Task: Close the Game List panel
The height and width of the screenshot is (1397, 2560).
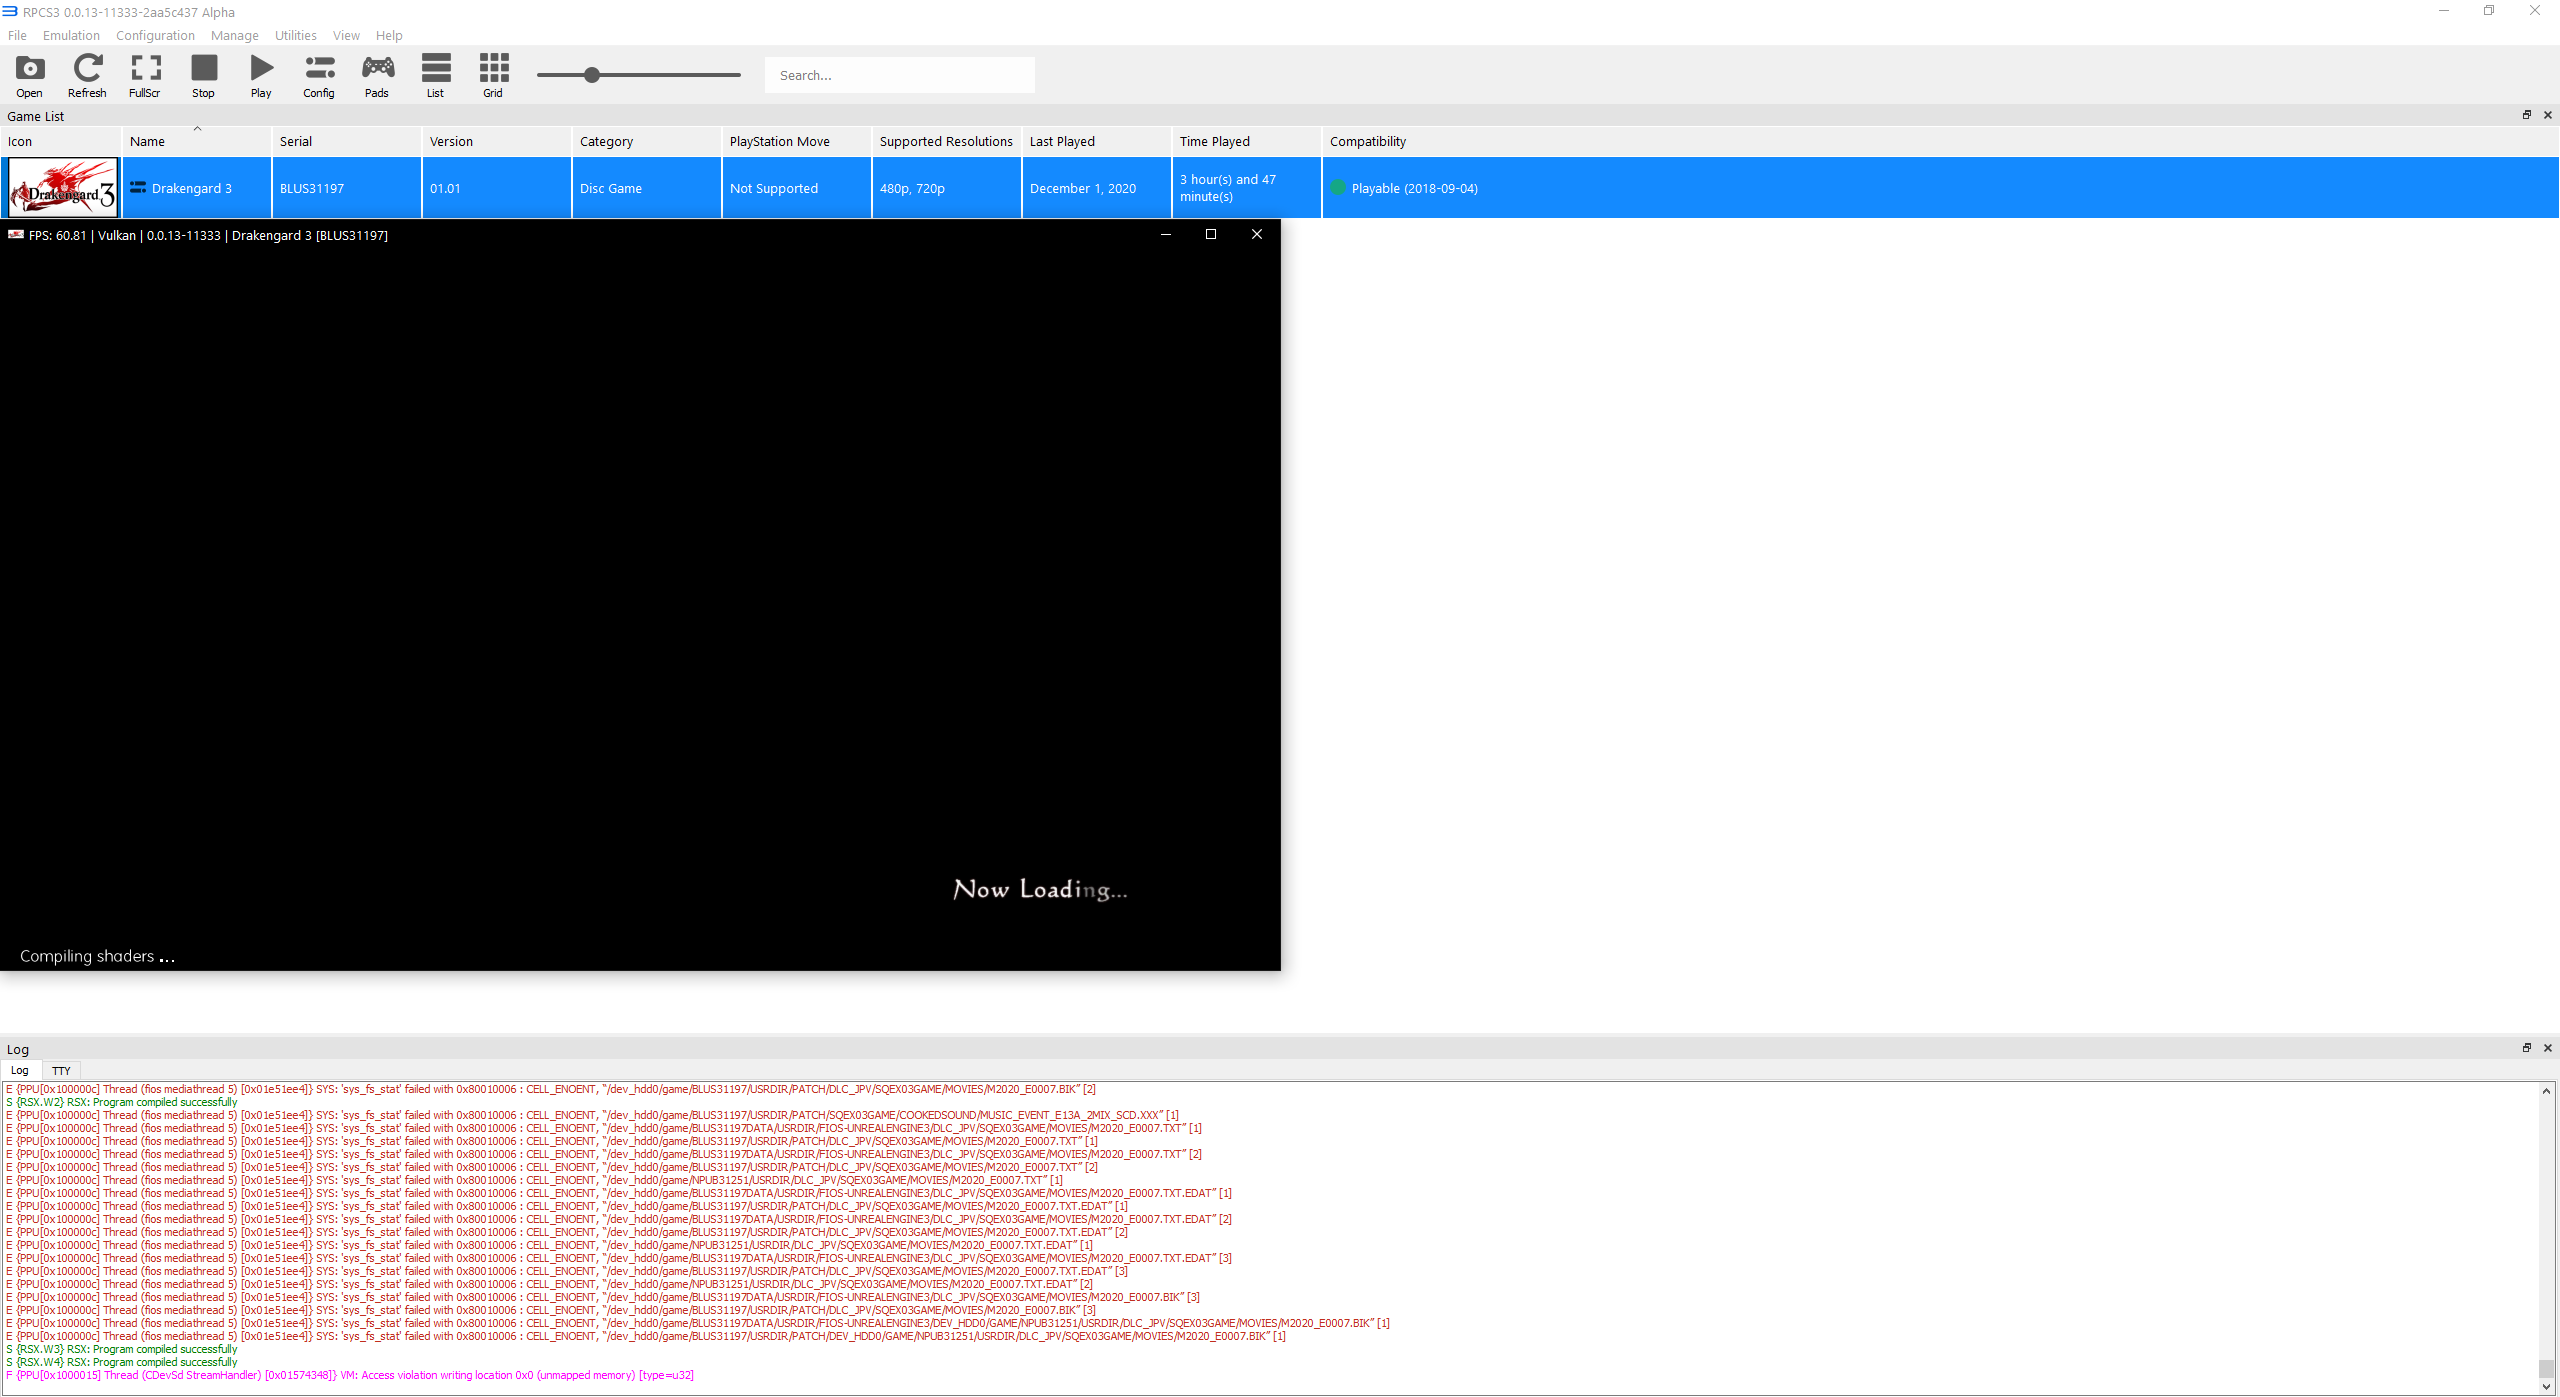Action: [x=2548, y=115]
